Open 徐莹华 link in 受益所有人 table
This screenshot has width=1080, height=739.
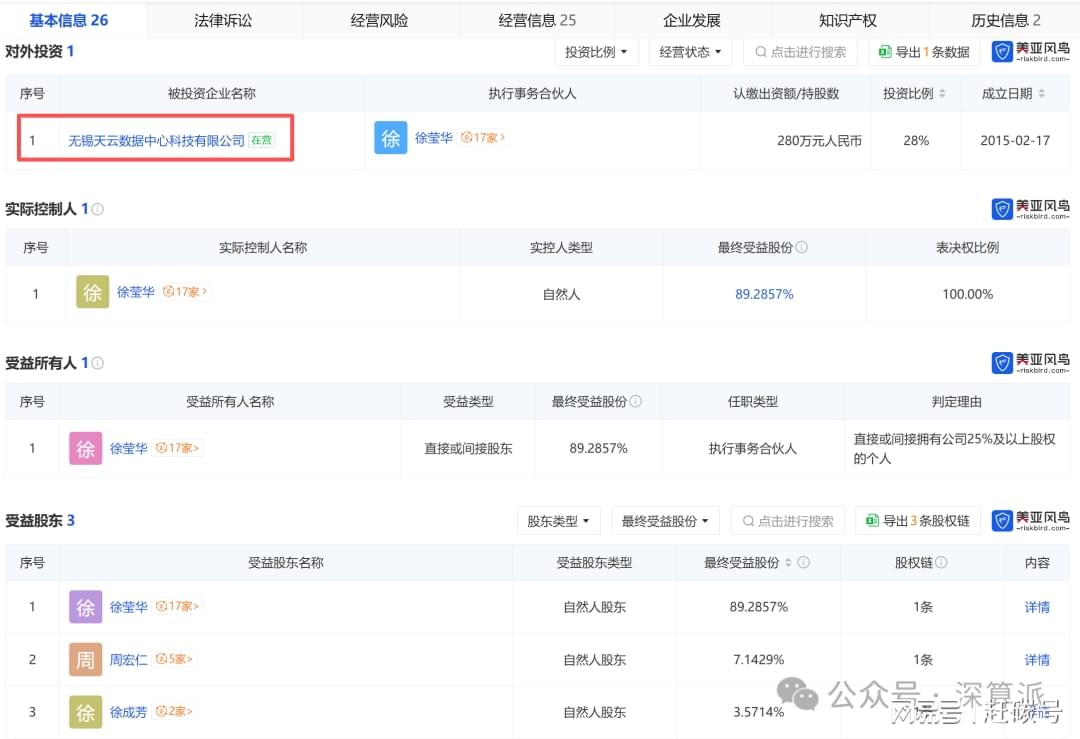pyautogui.click(x=128, y=448)
